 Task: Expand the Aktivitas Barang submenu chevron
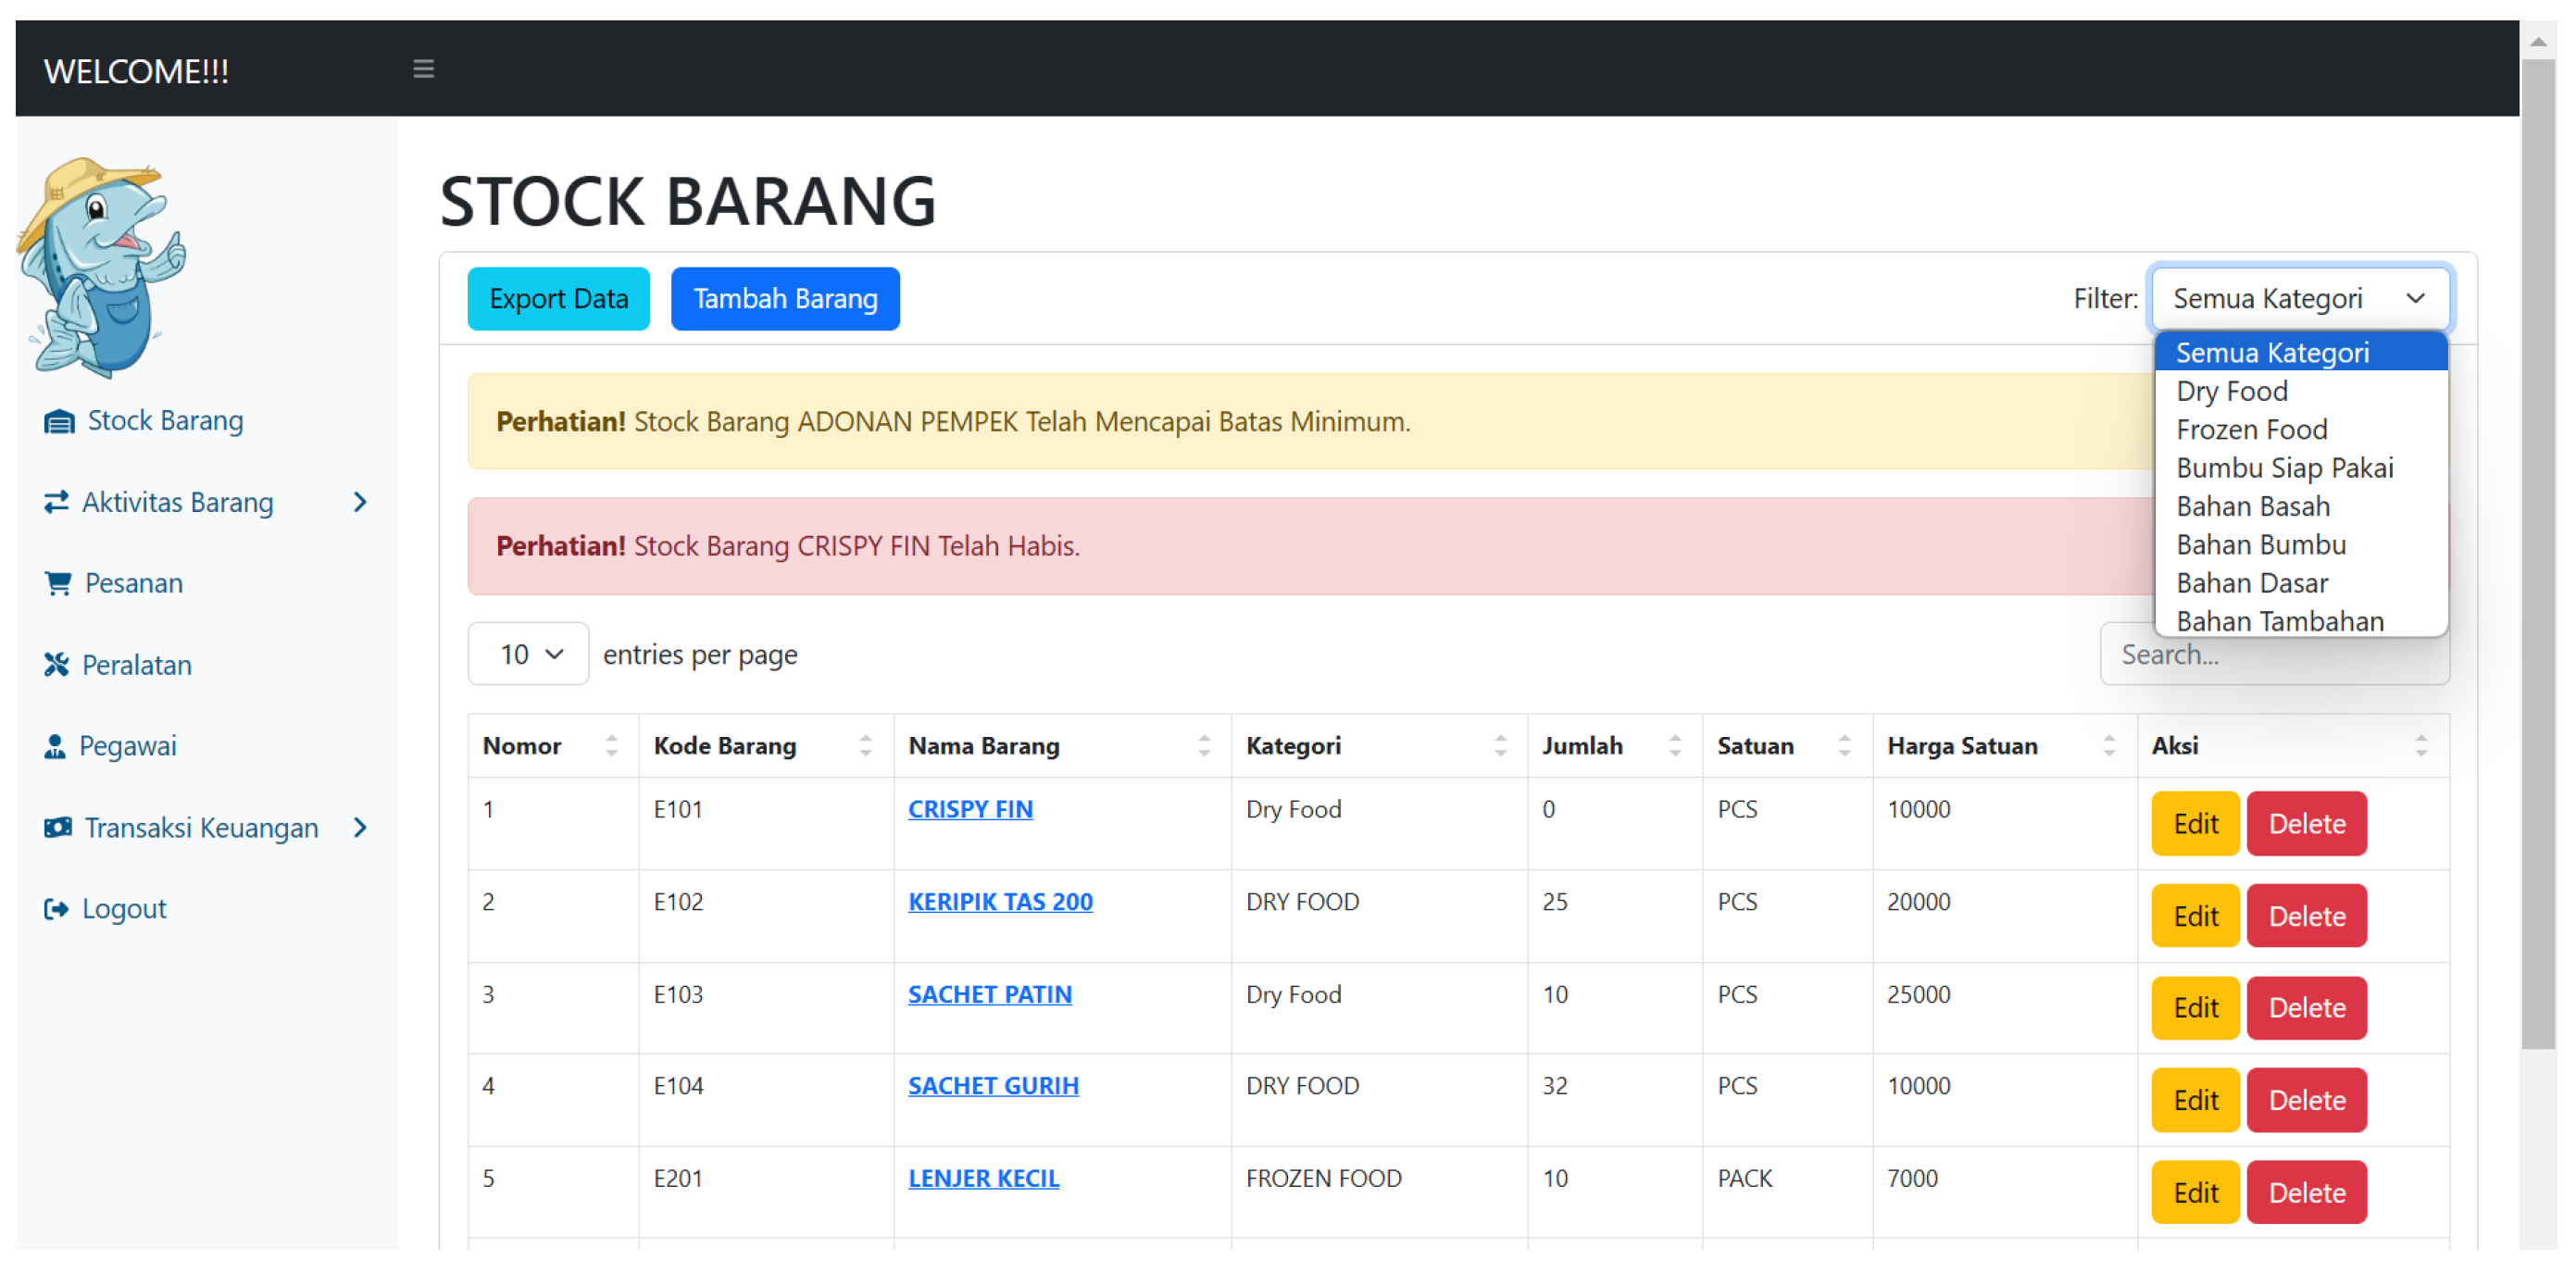coord(360,502)
